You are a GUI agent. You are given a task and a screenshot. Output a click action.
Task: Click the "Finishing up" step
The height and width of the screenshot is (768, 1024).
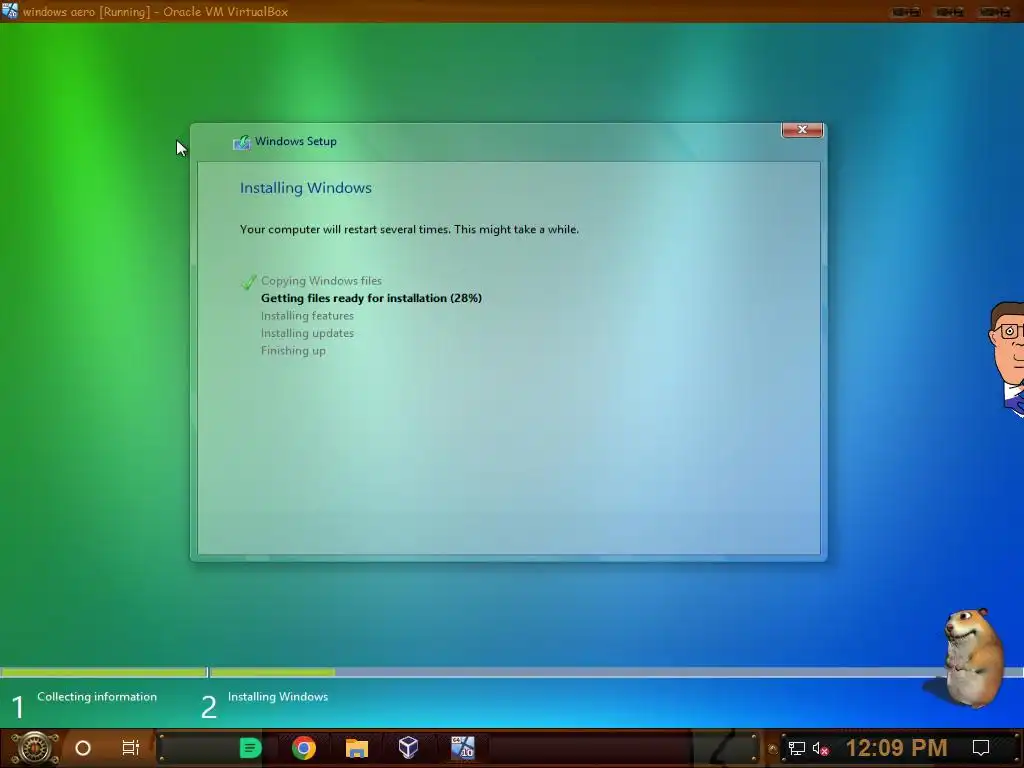pos(293,351)
